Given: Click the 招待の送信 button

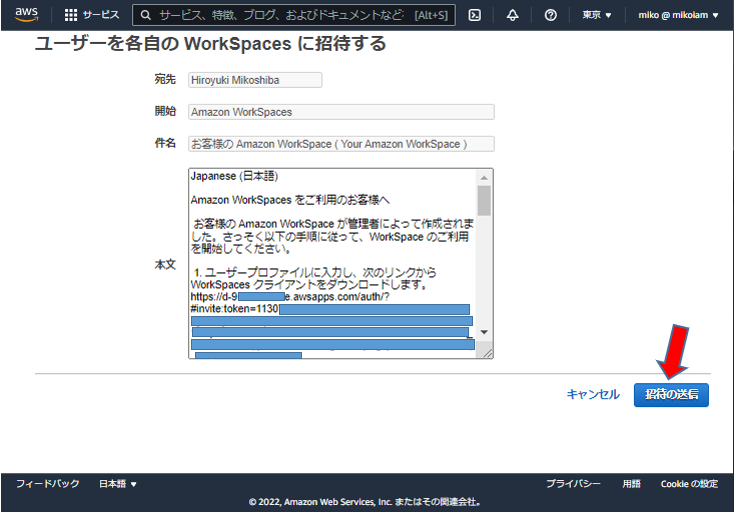Looking at the screenshot, I should coord(671,395).
